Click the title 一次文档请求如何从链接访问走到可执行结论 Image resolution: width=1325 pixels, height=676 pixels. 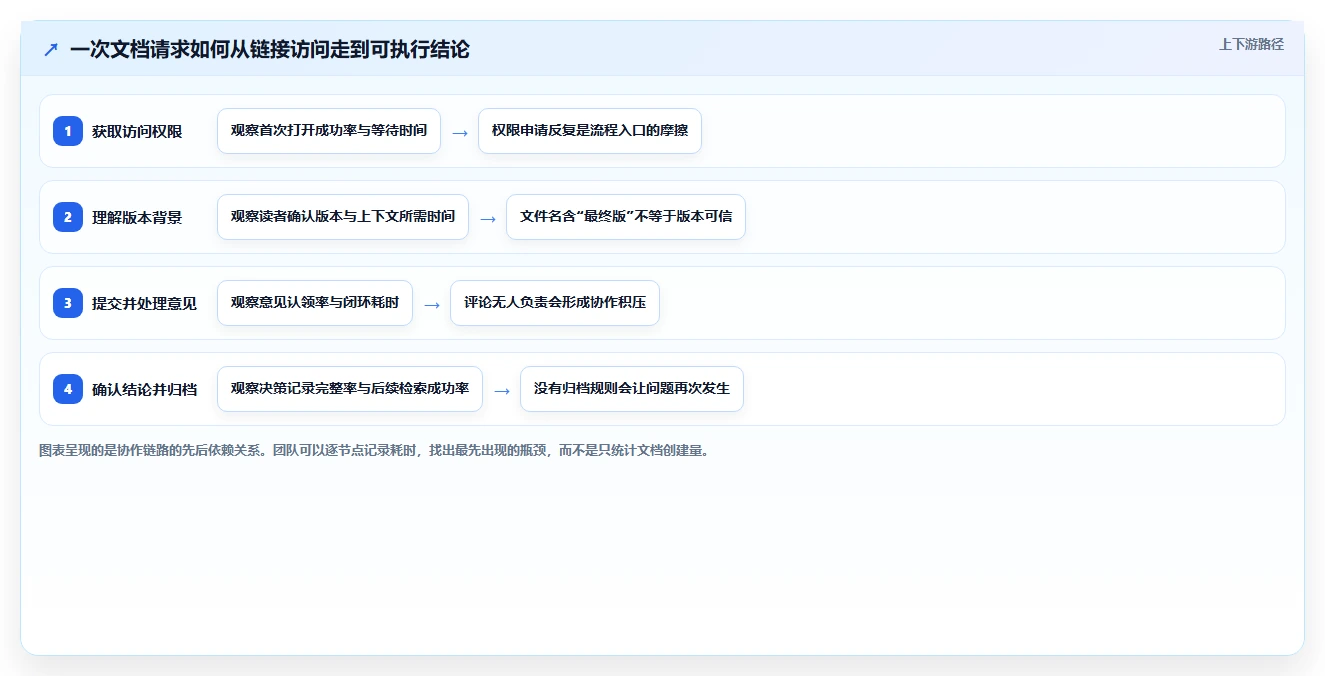pyautogui.click(x=270, y=49)
